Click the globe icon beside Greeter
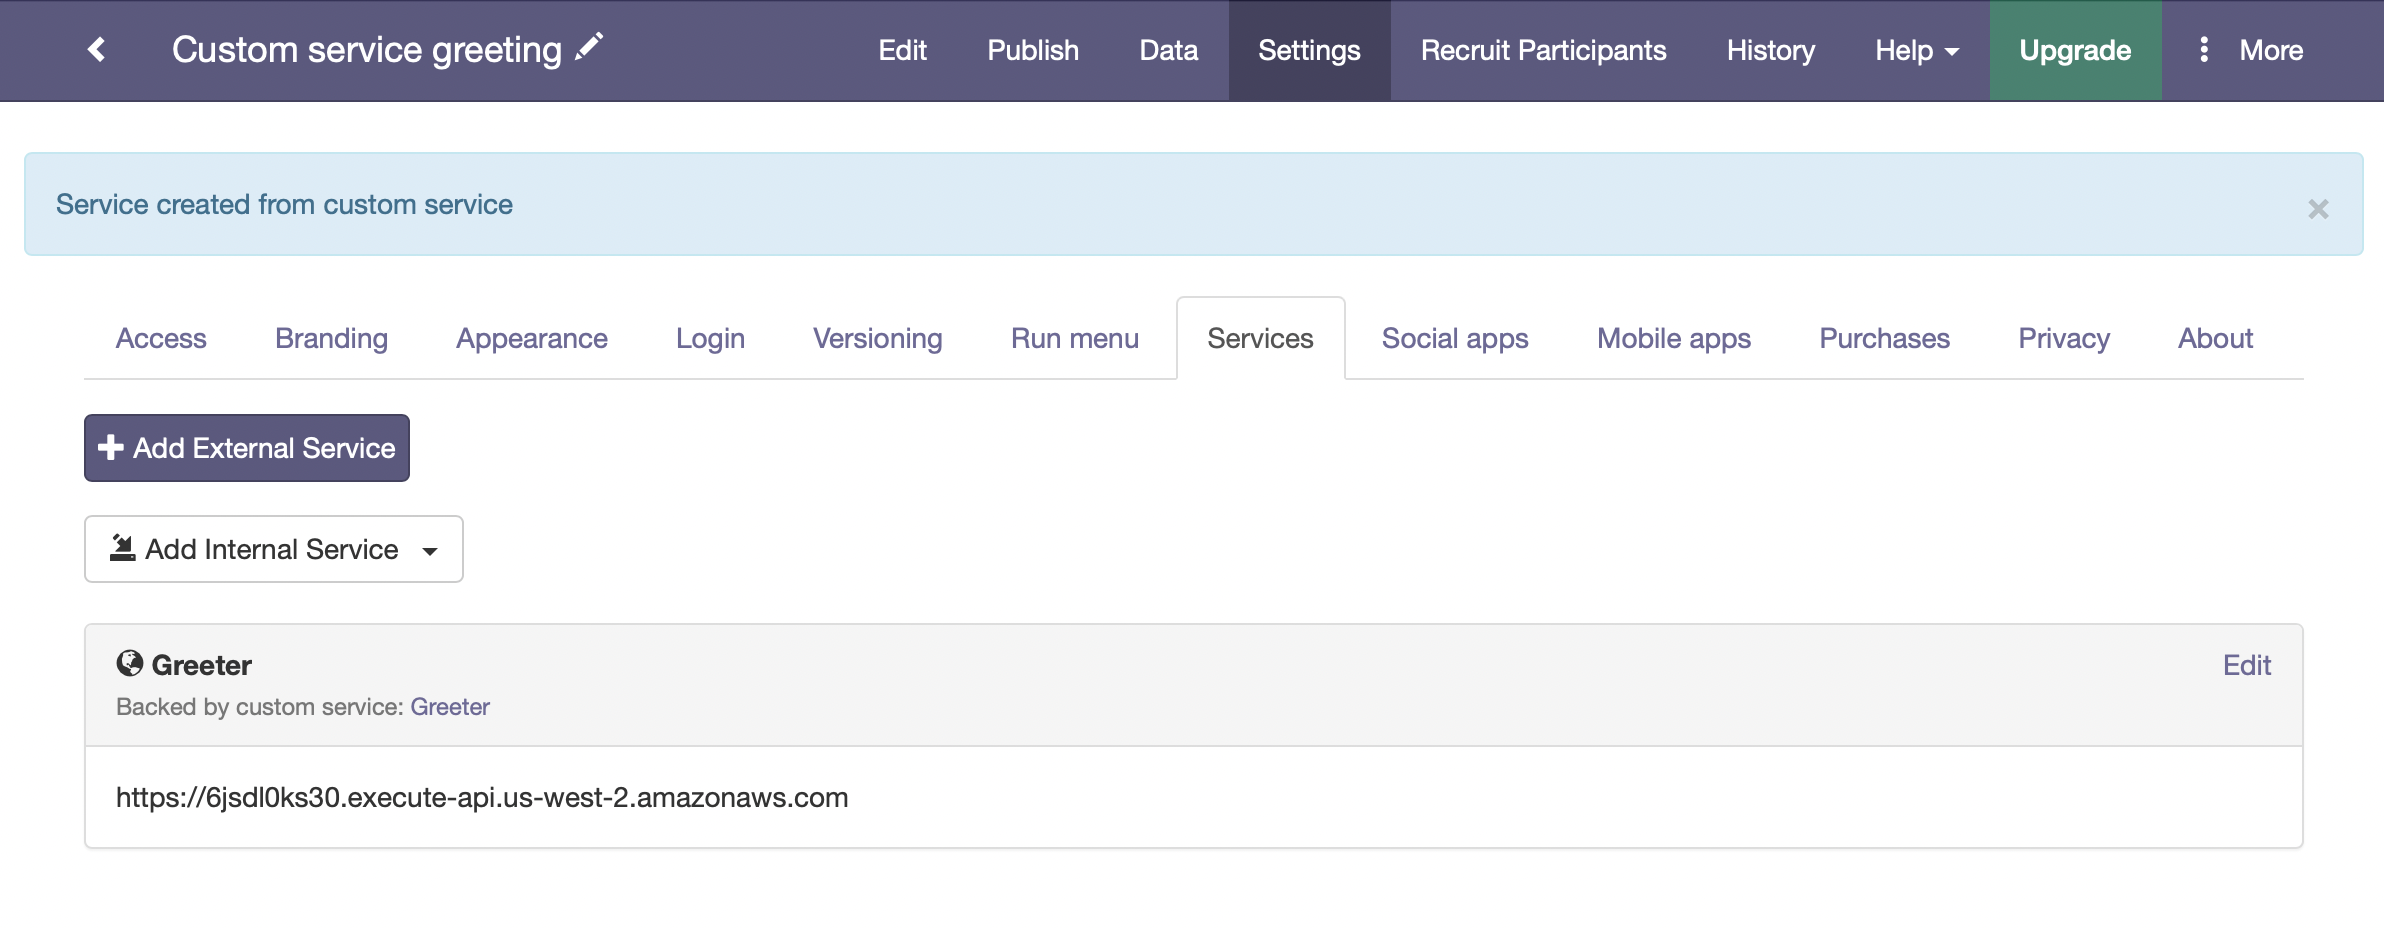 pos(130,662)
